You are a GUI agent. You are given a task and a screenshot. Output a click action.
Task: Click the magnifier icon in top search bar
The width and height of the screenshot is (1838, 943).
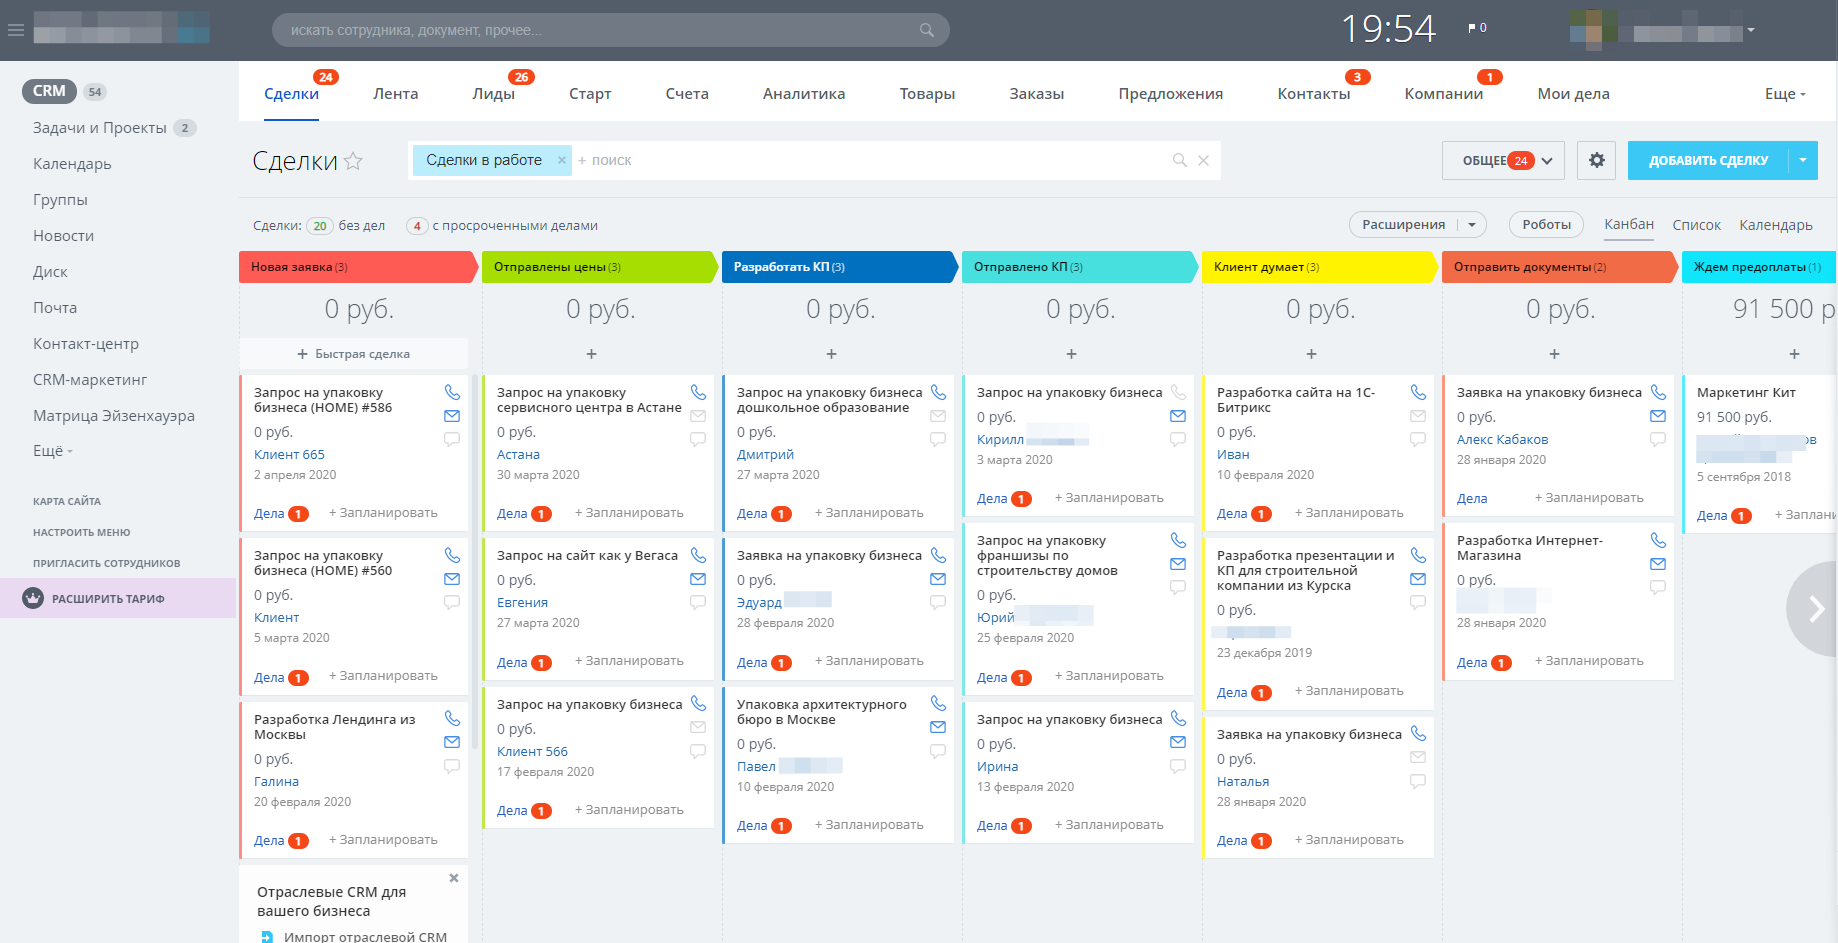(926, 30)
